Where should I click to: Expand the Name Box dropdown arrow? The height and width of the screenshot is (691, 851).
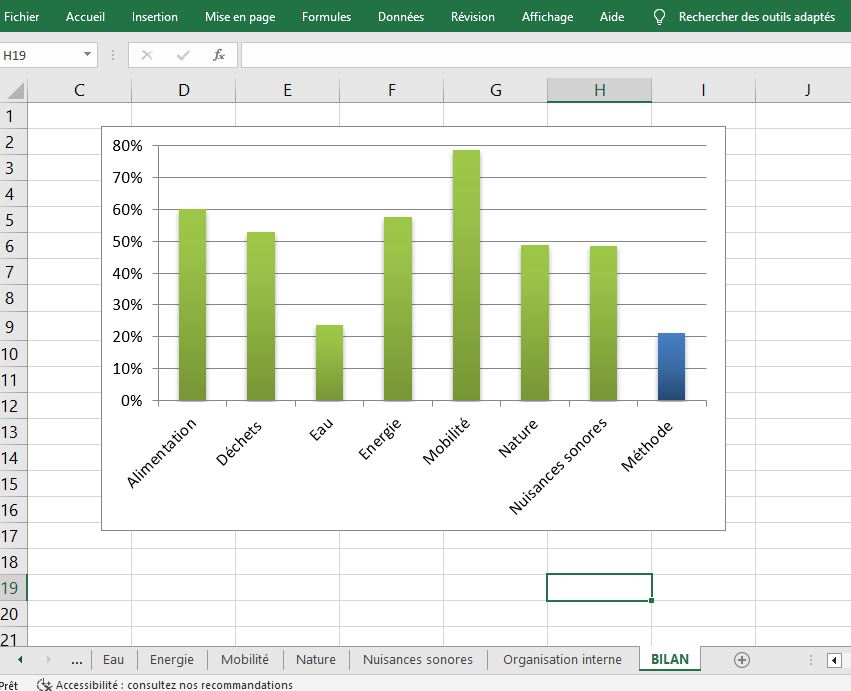point(87,54)
